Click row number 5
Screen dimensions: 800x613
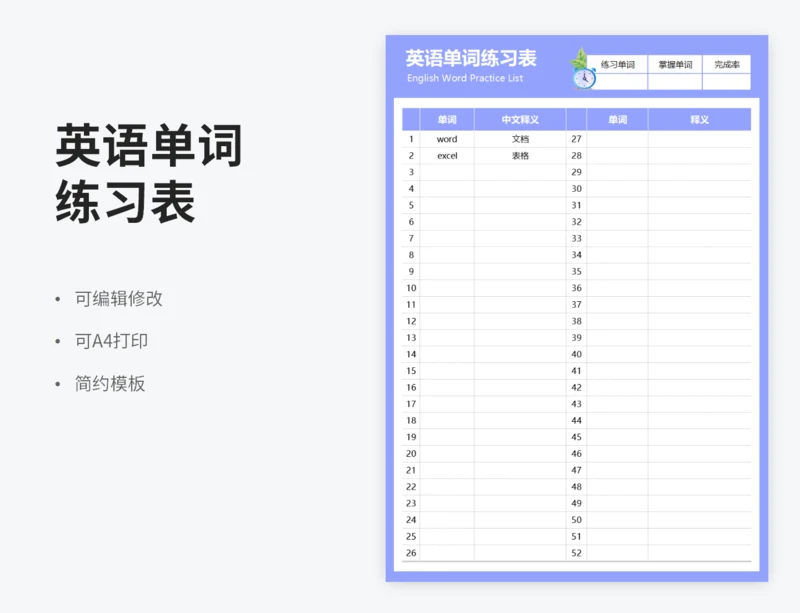[411, 205]
